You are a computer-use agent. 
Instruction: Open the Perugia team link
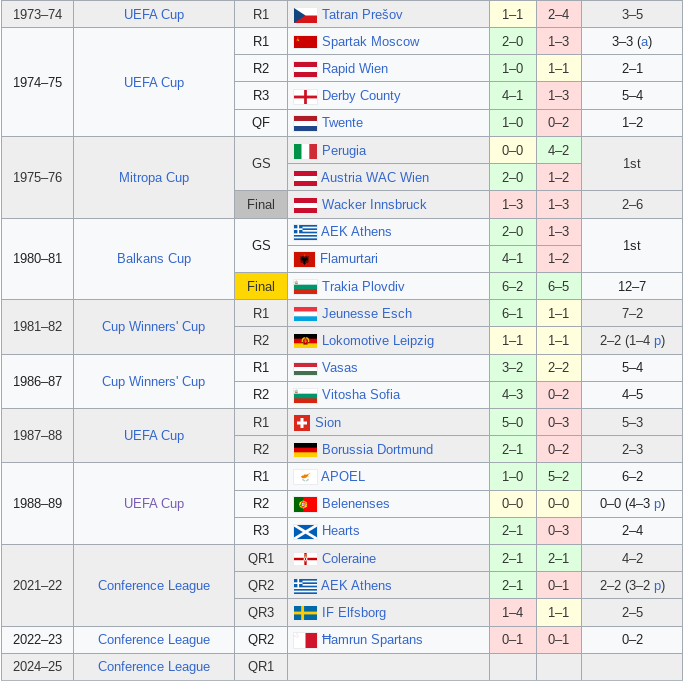[x=344, y=151]
